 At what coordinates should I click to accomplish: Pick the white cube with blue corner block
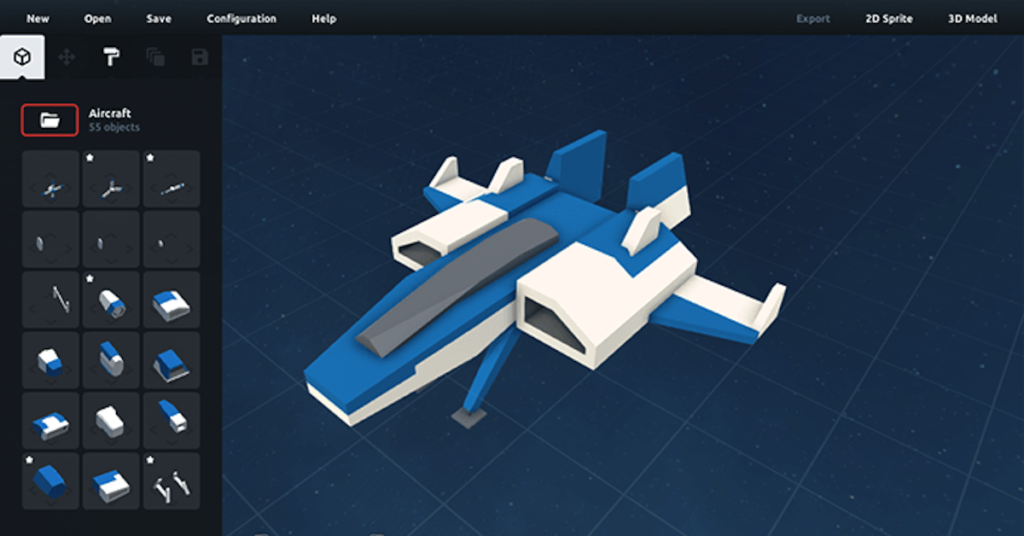pos(51,360)
